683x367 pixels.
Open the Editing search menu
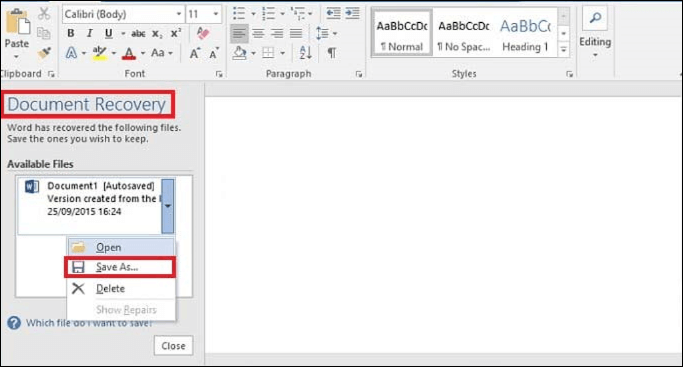(595, 31)
